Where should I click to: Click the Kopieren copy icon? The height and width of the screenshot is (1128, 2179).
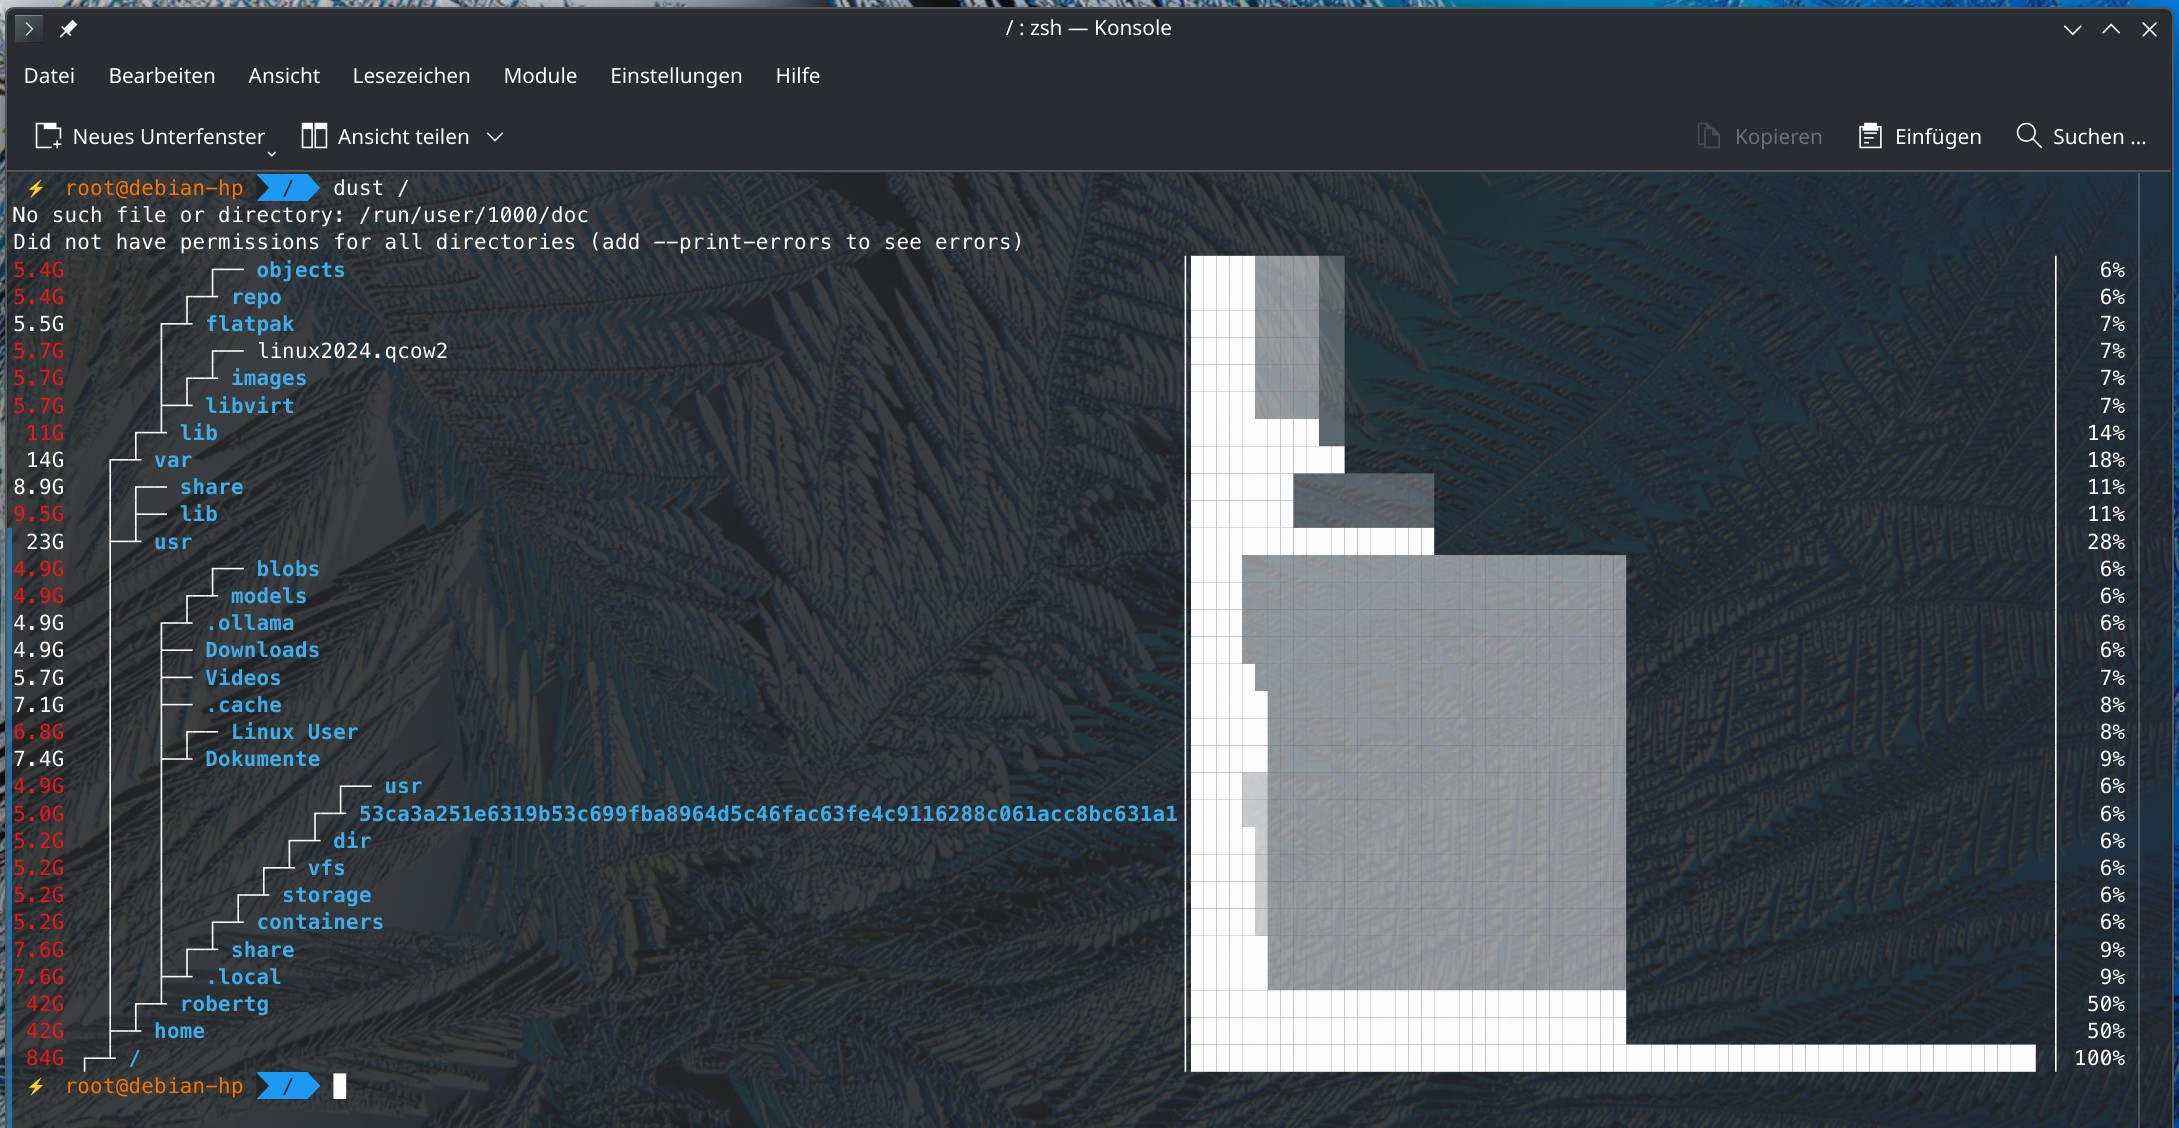point(1708,136)
